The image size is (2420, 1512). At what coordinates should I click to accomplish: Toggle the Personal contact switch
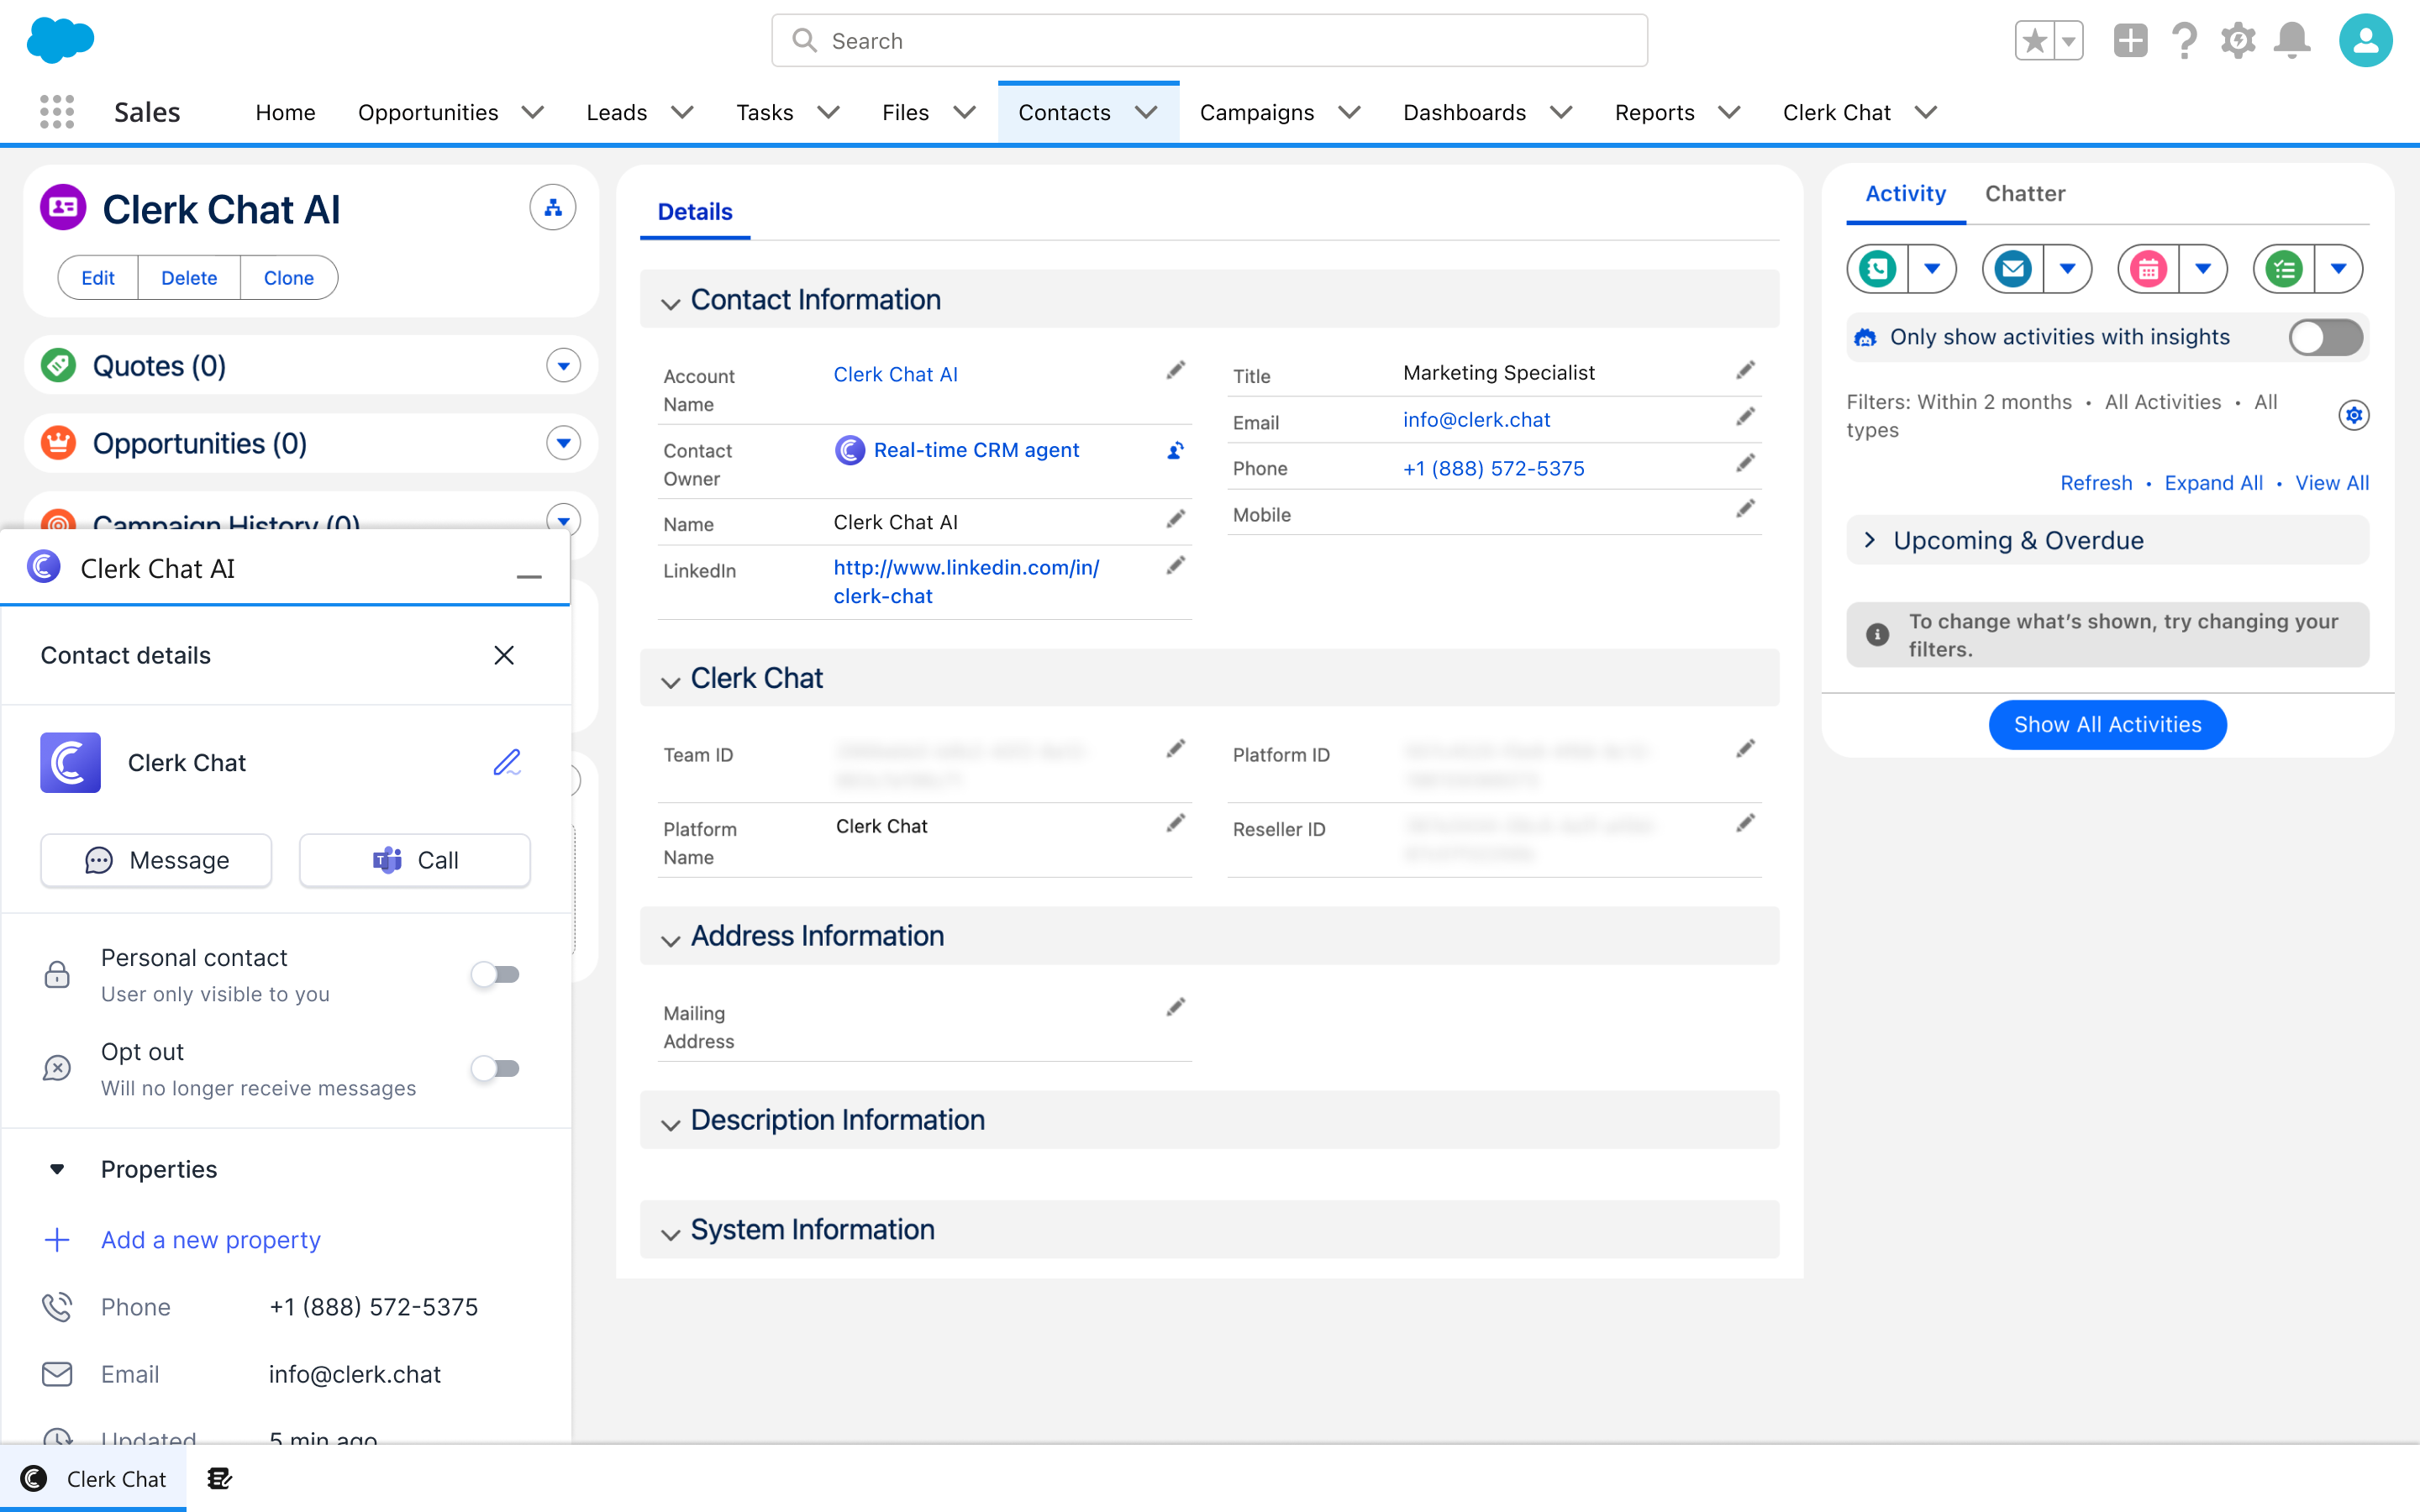click(x=496, y=974)
